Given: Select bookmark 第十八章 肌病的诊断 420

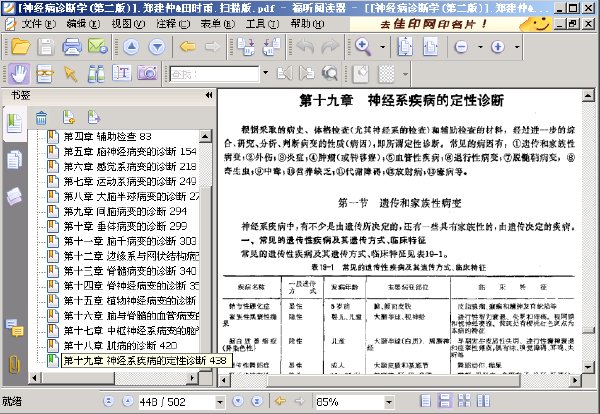Looking at the screenshot, I should pos(120,346).
